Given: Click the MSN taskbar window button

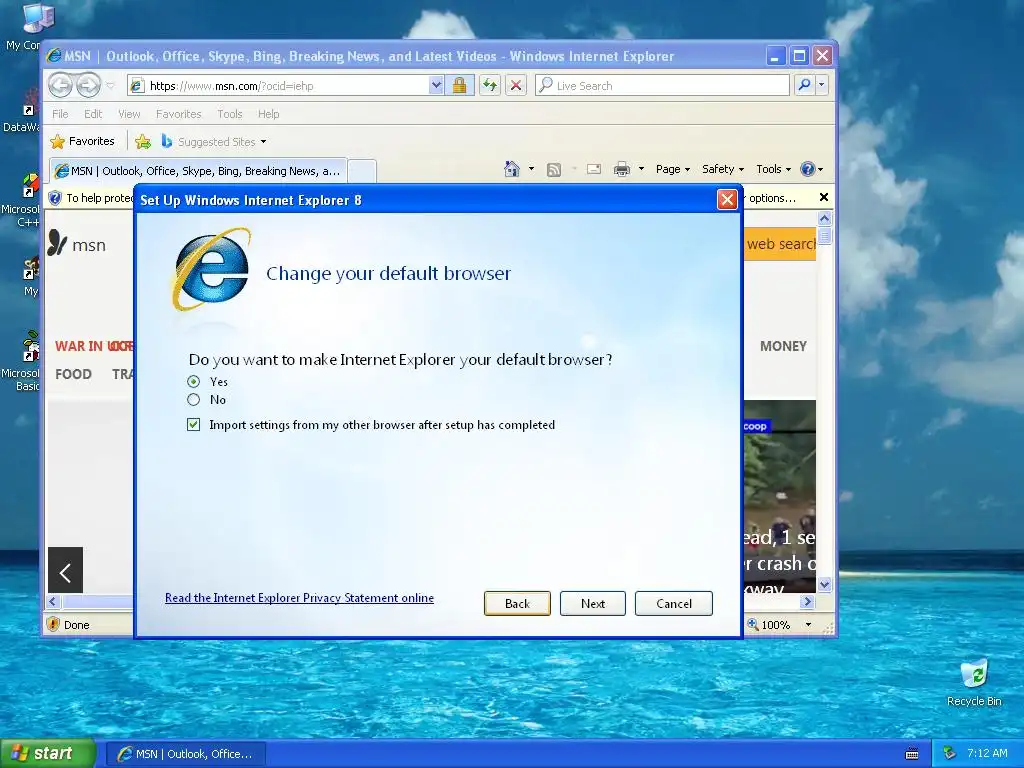Looking at the screenshot, I should pos(185,754).
